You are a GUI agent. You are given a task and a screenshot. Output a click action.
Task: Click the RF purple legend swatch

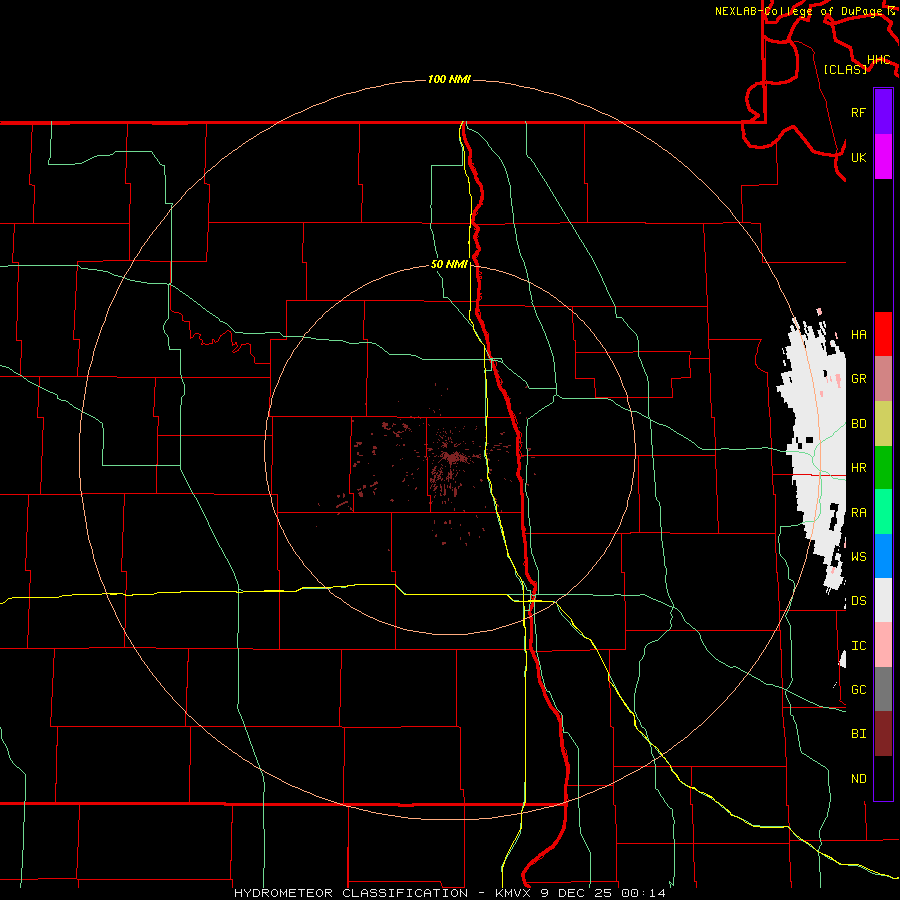pos(883,112)
